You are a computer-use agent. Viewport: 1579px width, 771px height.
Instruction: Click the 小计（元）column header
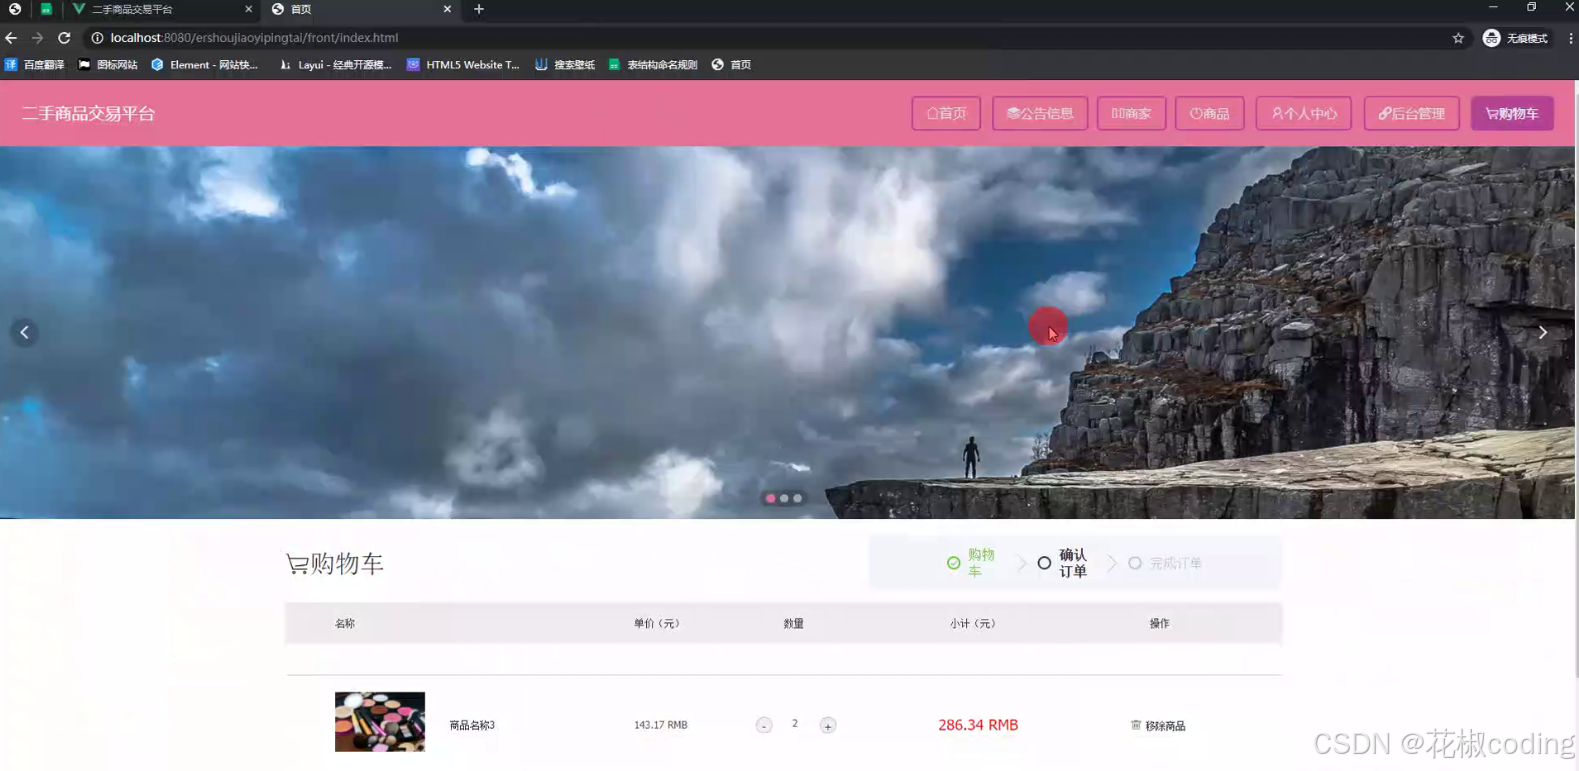tap(973, 623)
